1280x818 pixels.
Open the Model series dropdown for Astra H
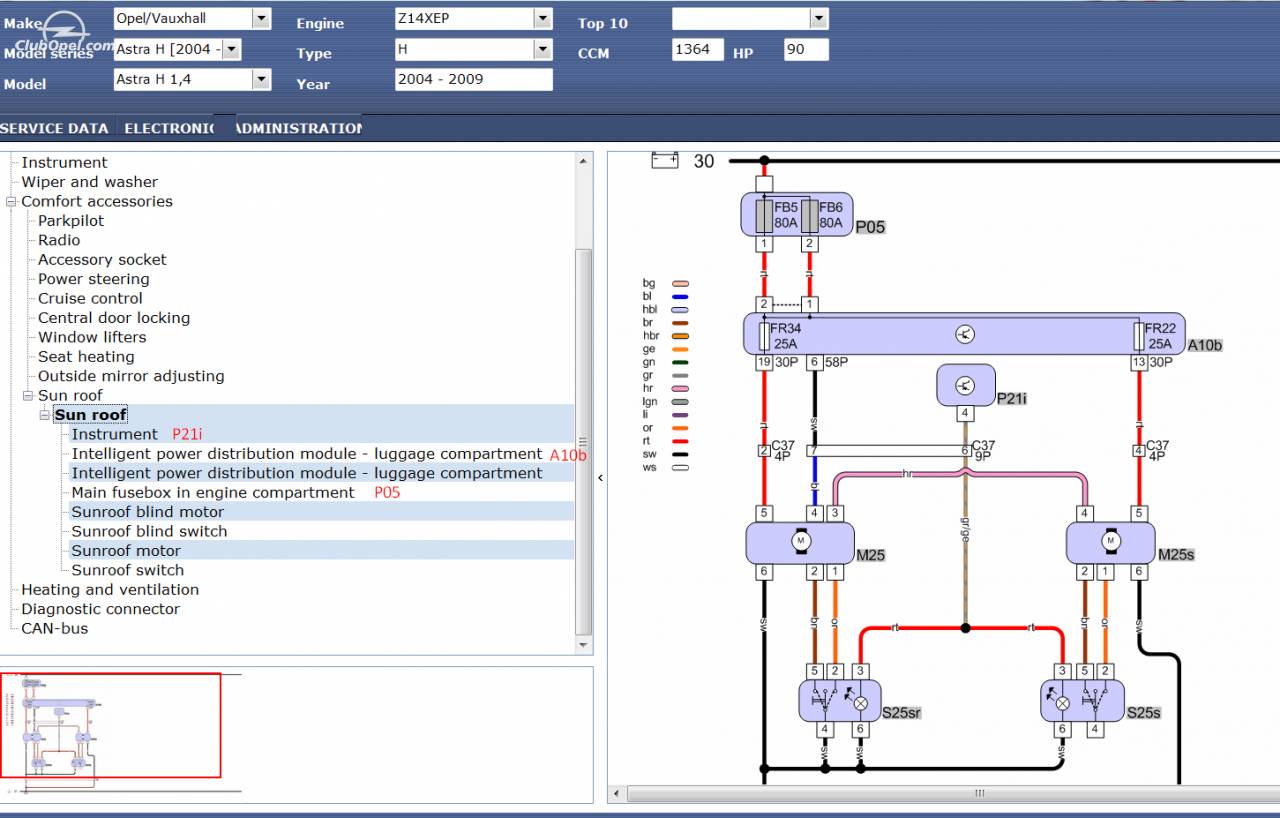(x=231, y=49)
